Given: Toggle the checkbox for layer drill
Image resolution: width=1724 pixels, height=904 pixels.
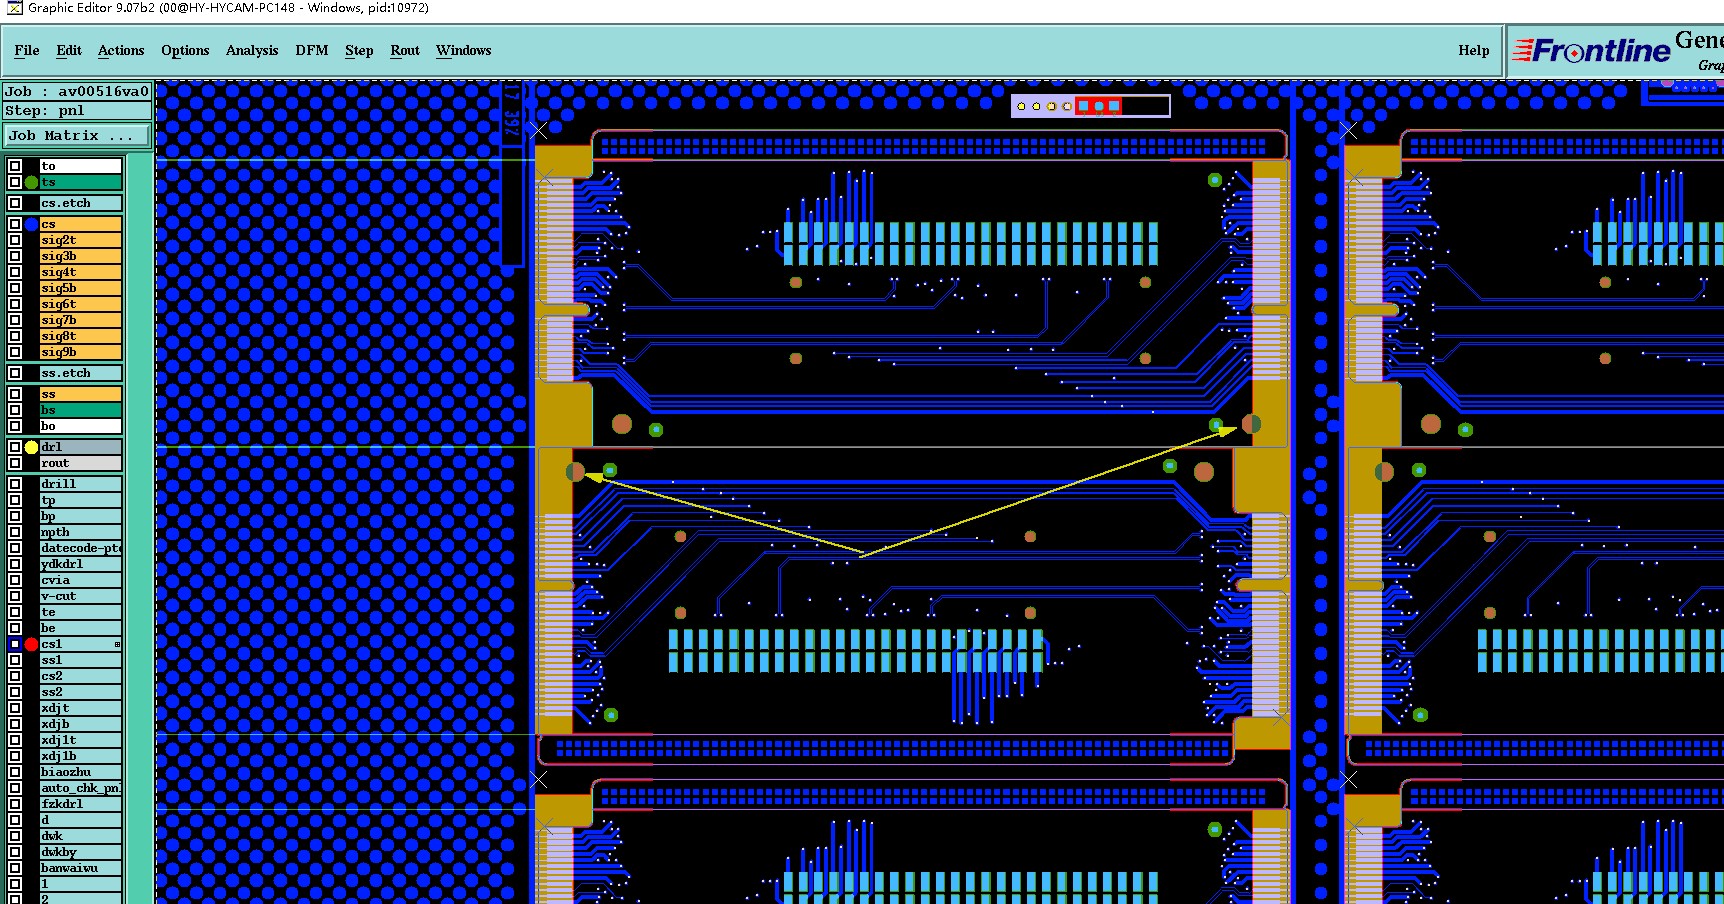Looking at the screenshot, I should 15,484.
